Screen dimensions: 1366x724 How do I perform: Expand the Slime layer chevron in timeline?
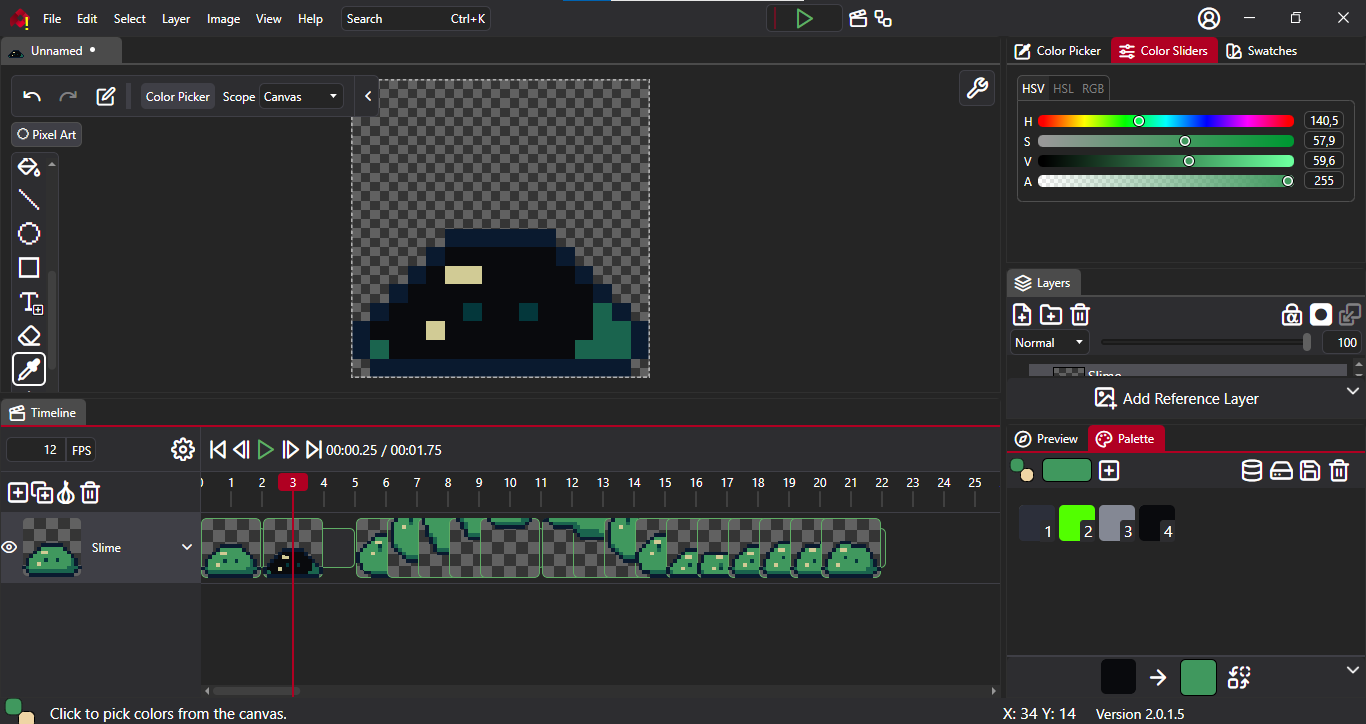click(187, 547)
